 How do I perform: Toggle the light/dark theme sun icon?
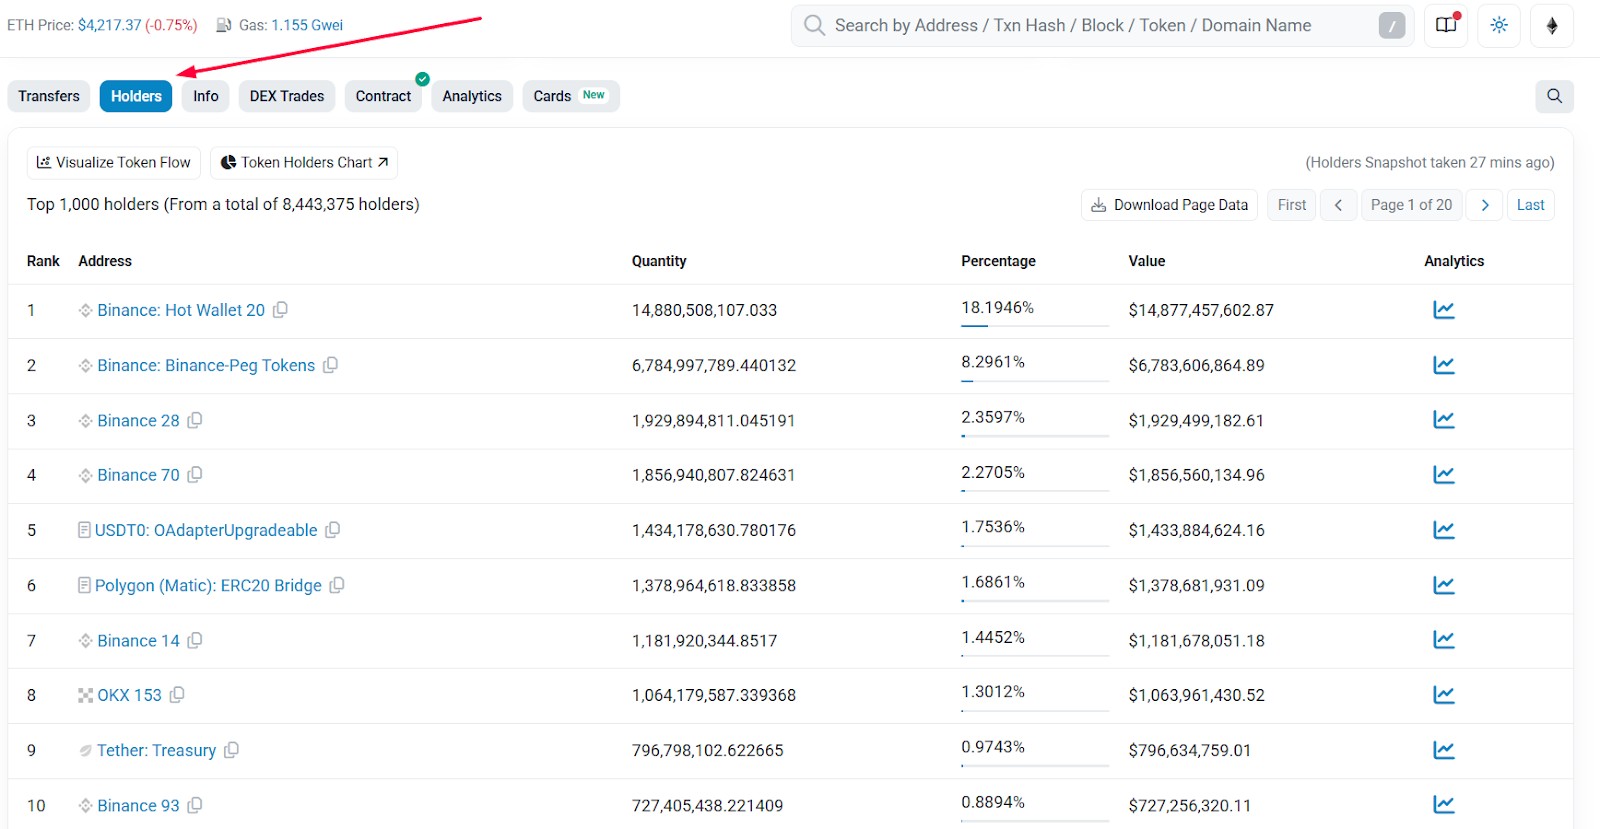tap(1499, 25)
